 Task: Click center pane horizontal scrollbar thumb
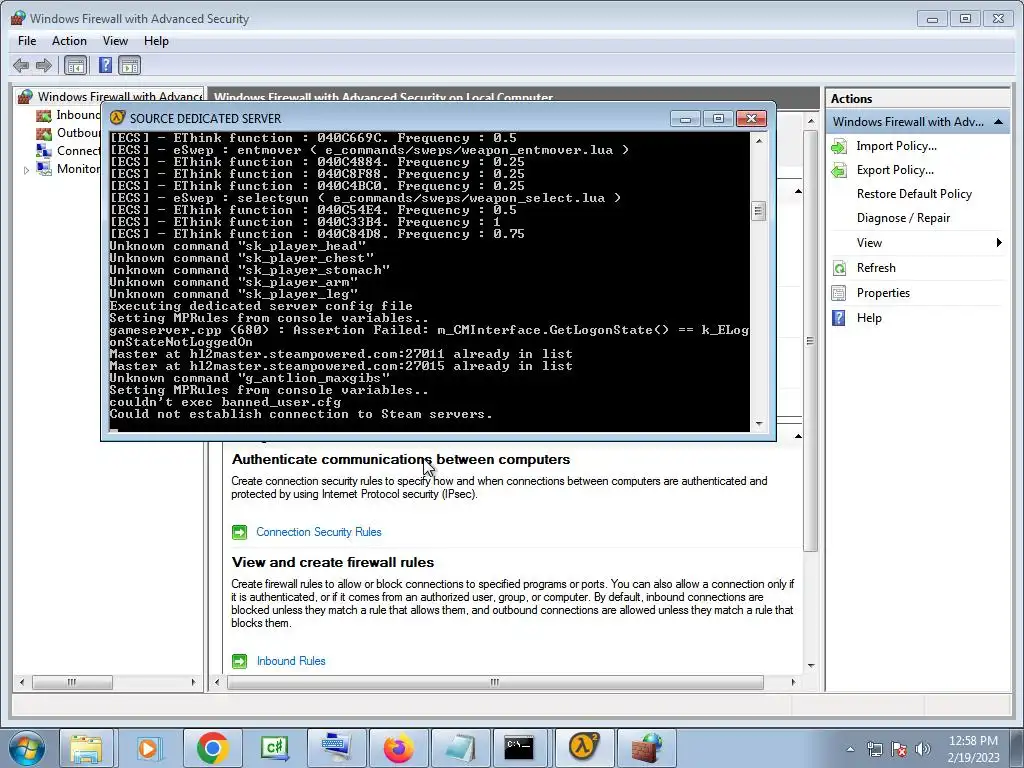[495, 682]
